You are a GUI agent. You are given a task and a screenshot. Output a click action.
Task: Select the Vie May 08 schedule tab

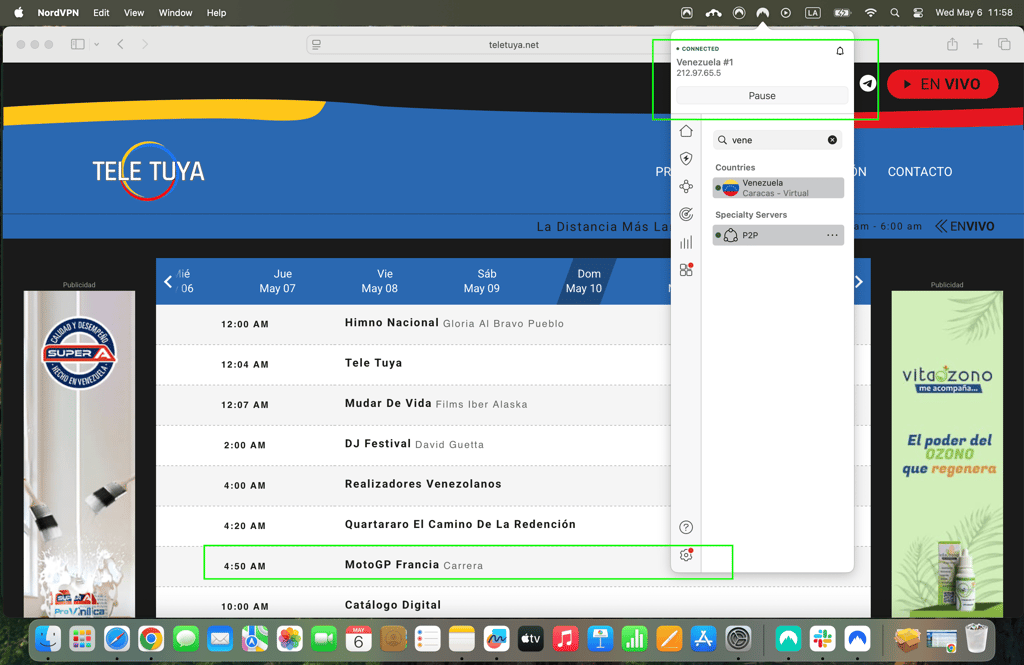click(x=379, y=281)
